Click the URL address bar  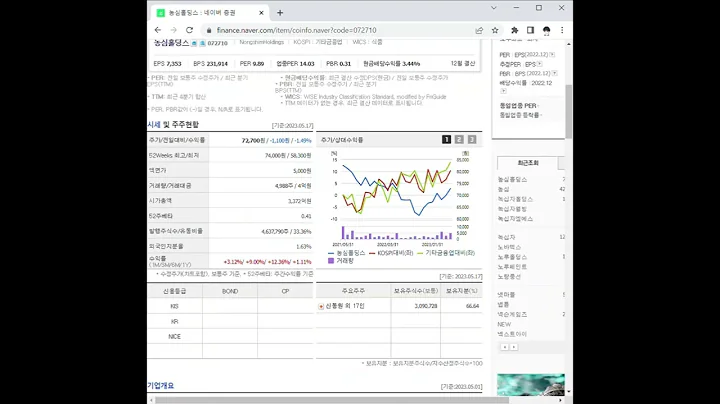(340, 30)
